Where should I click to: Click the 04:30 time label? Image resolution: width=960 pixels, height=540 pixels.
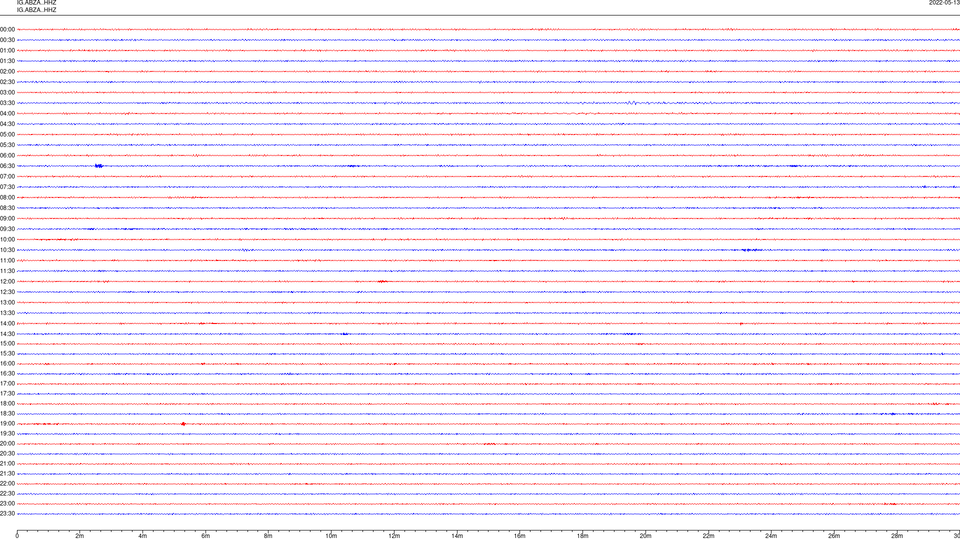point(7,124)
